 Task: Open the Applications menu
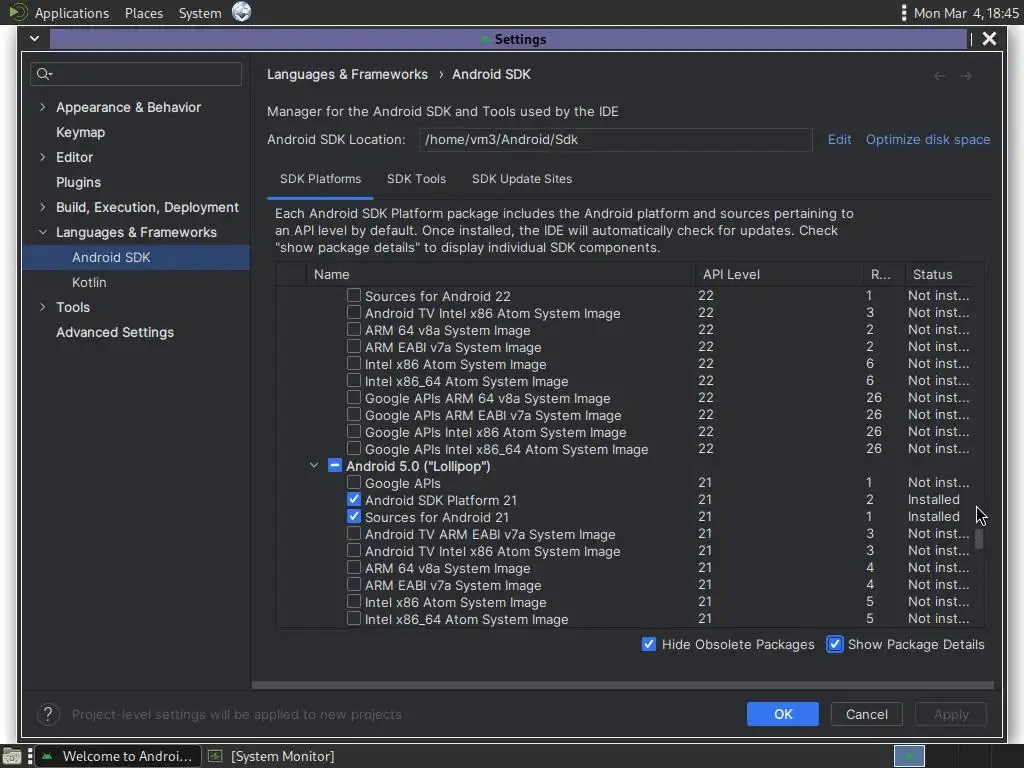72,13
